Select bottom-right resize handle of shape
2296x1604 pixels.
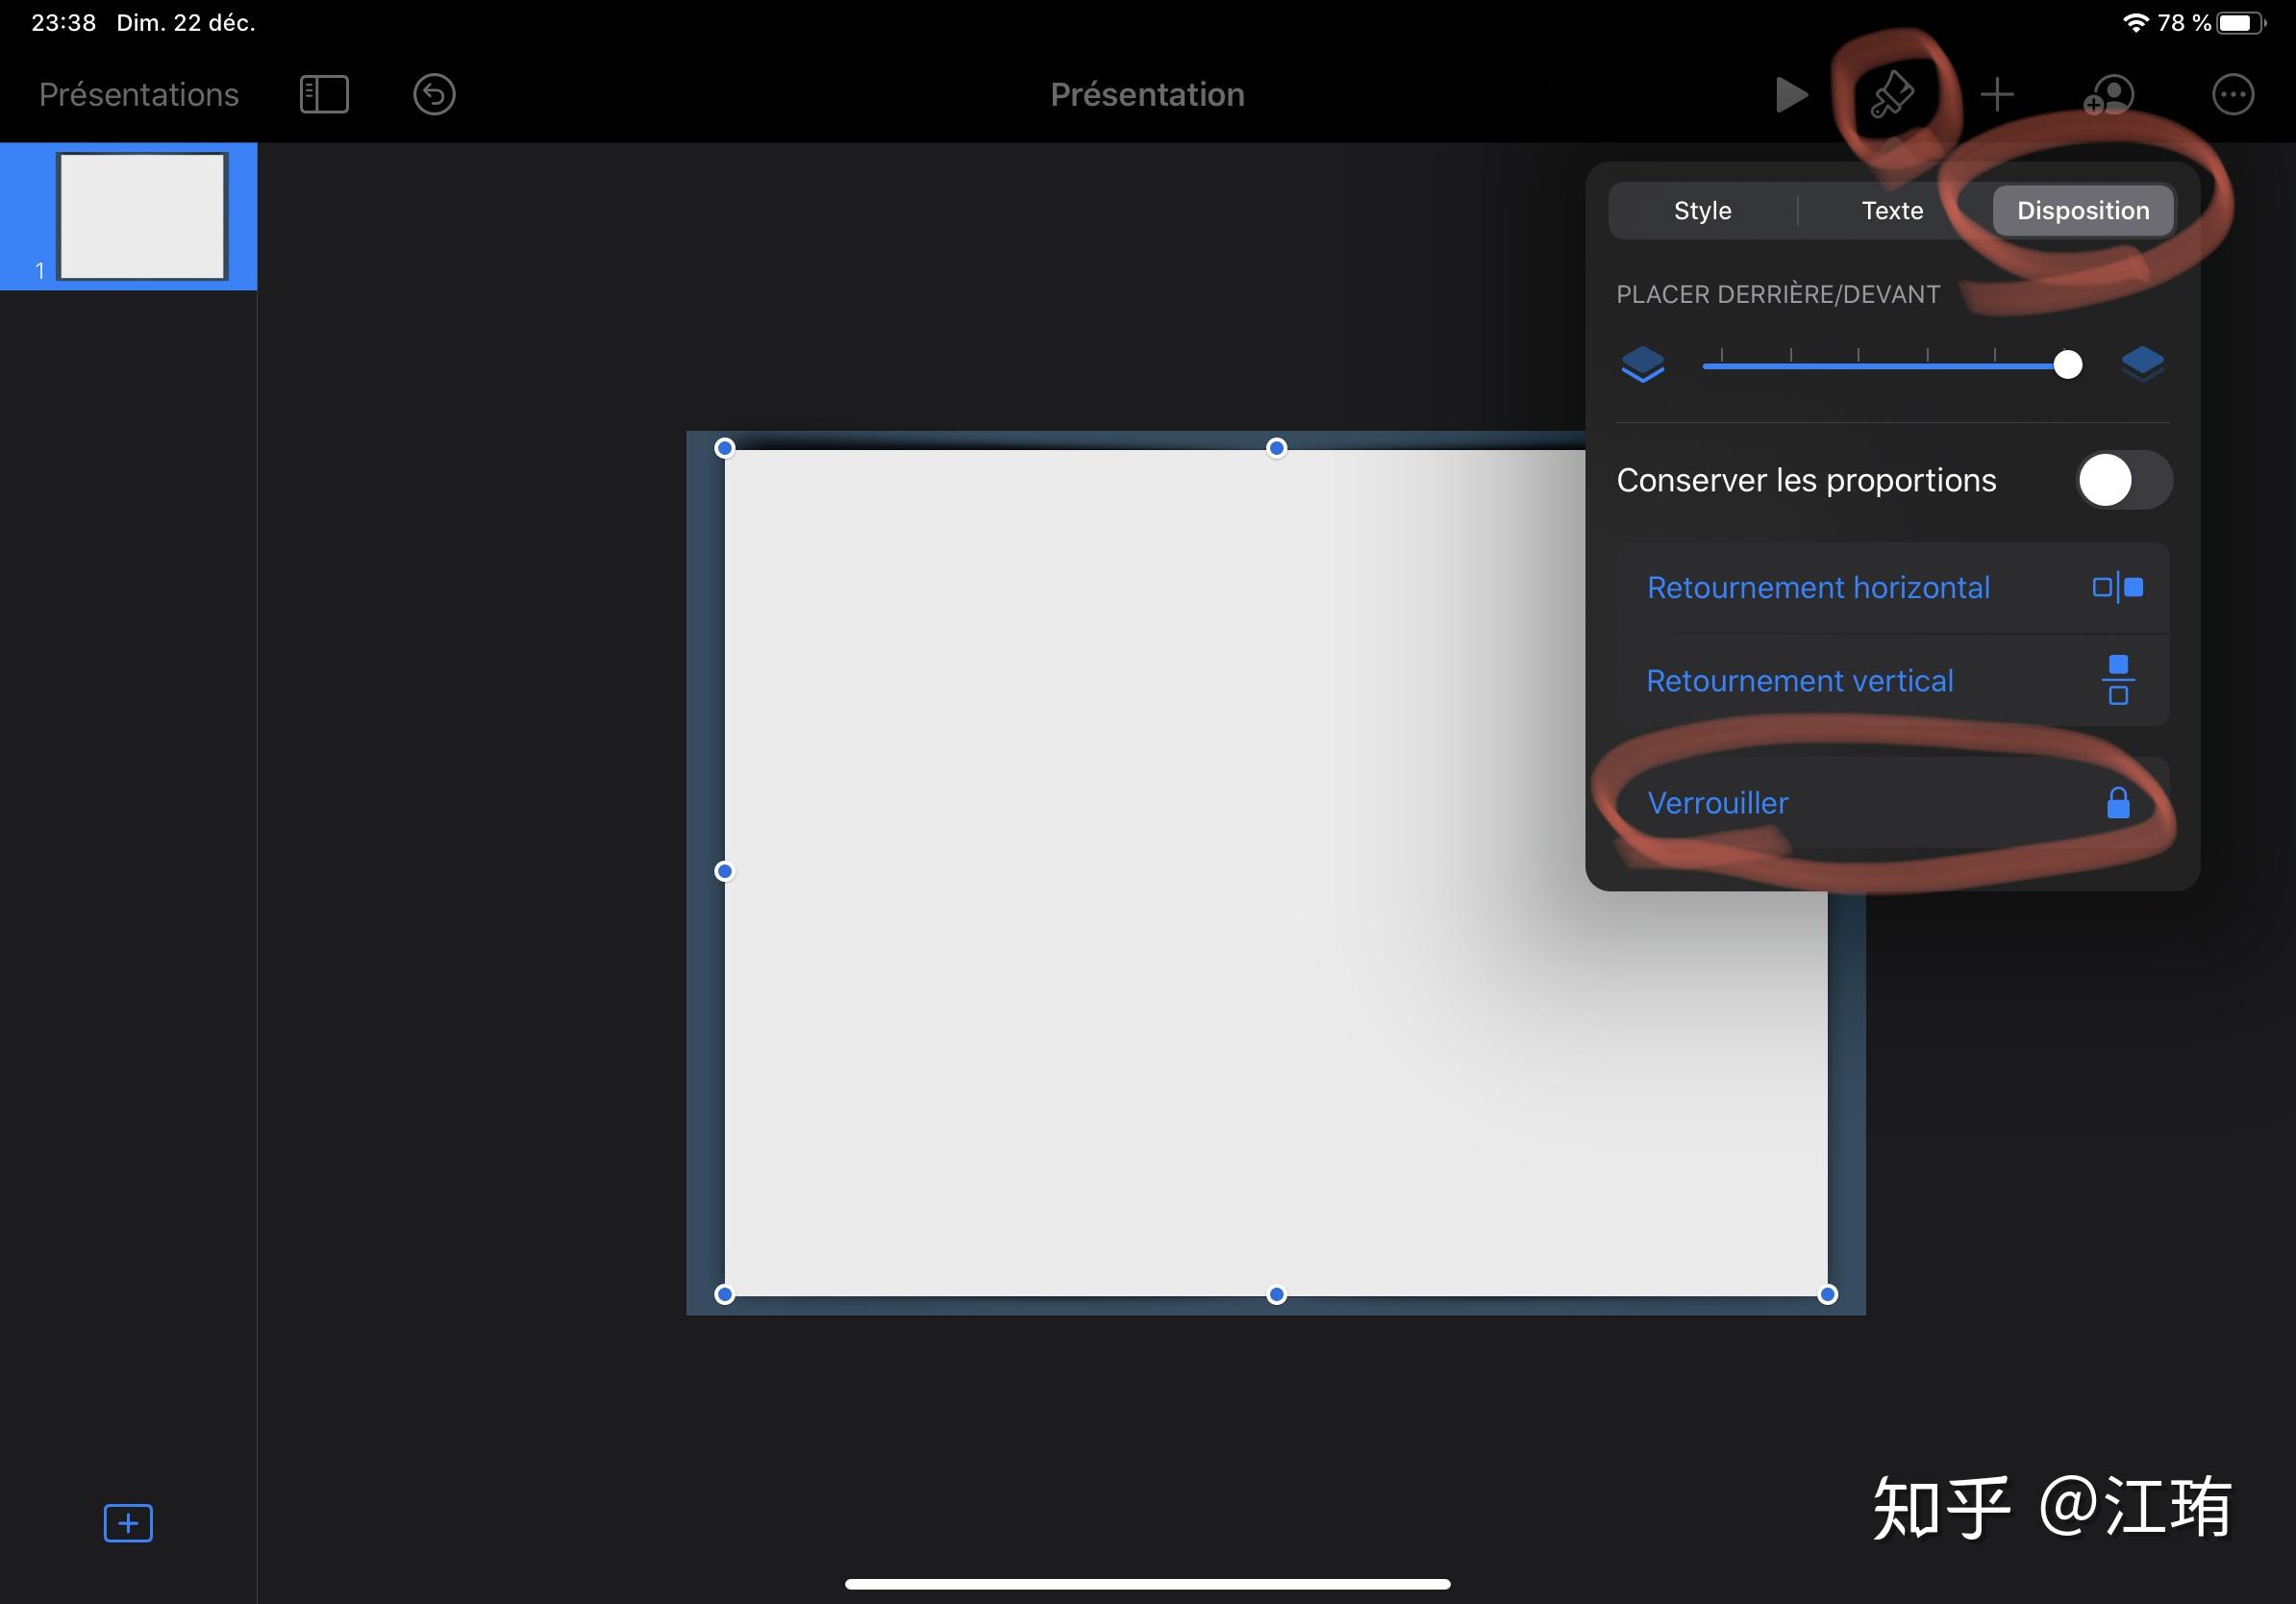(1827, 1295)
